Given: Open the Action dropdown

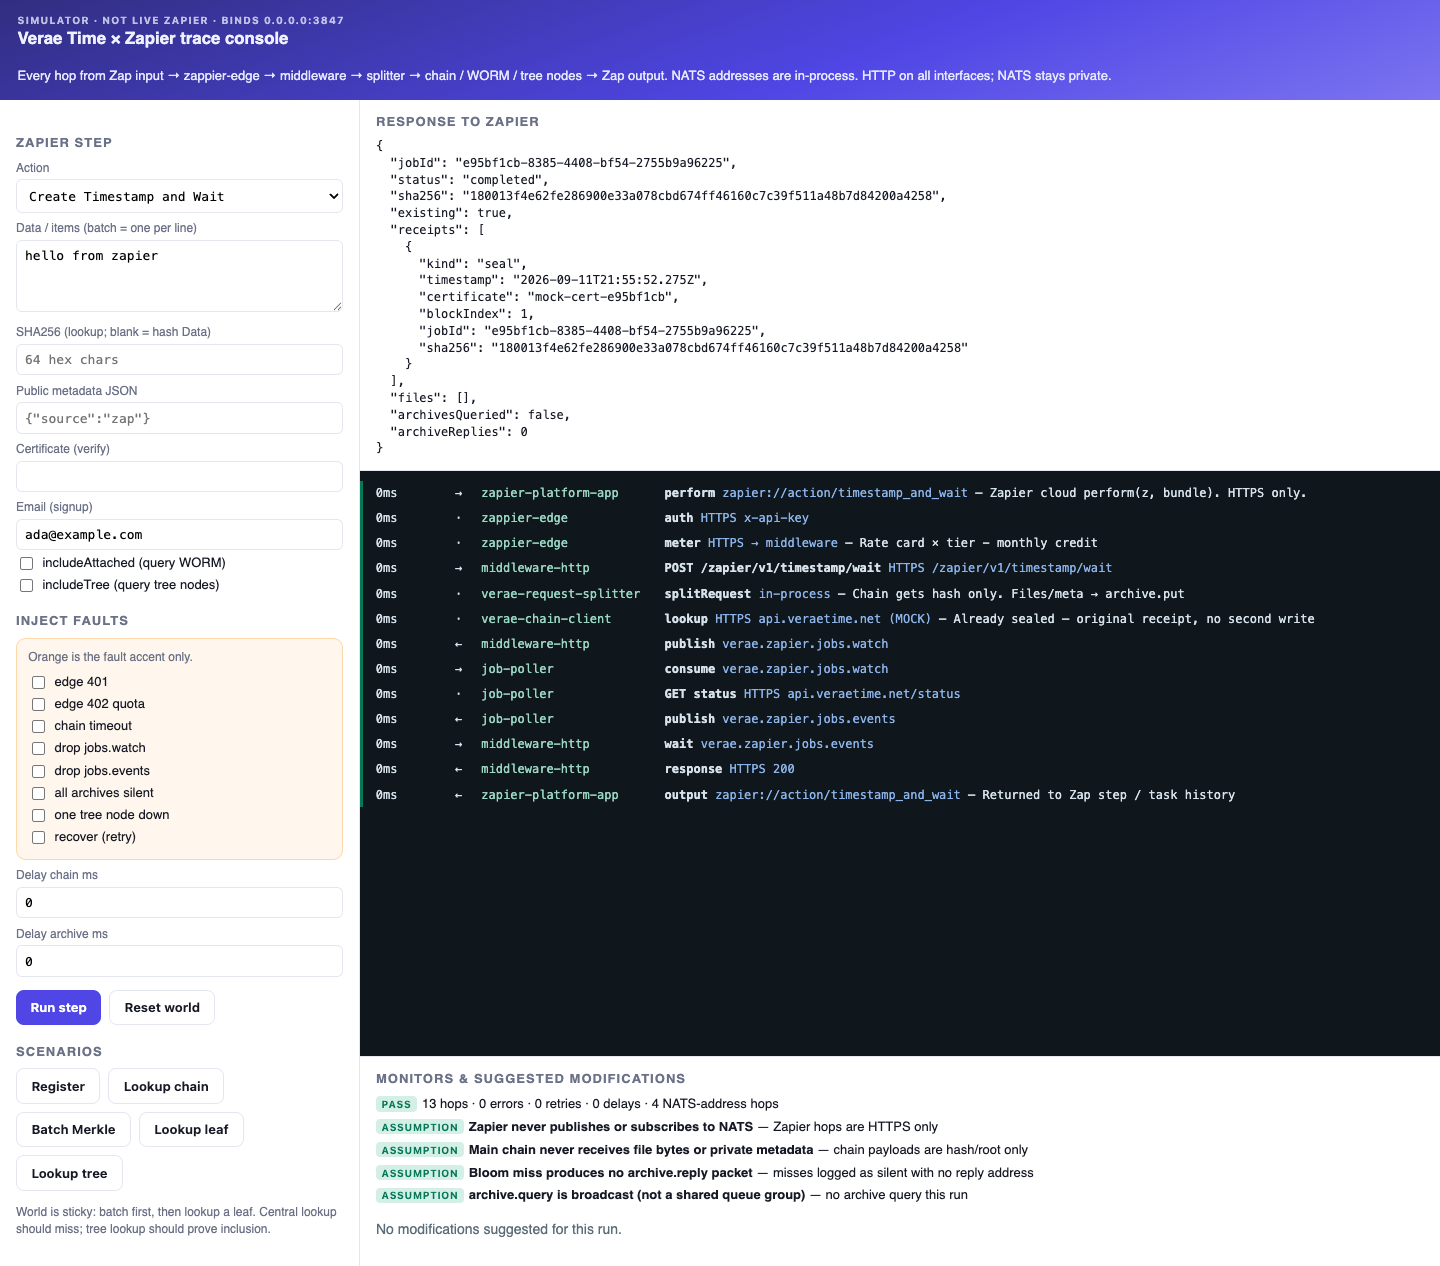Looking at the screenshot, I should tap(179, 196).
